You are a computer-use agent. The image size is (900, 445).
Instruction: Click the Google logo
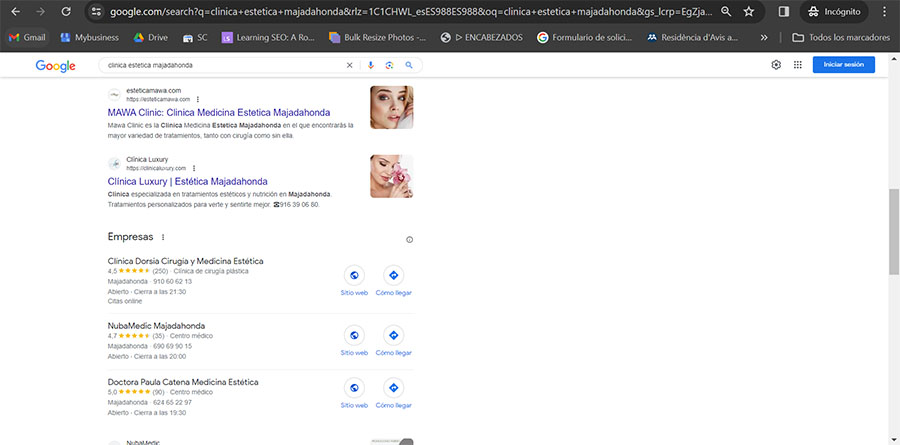56,65
